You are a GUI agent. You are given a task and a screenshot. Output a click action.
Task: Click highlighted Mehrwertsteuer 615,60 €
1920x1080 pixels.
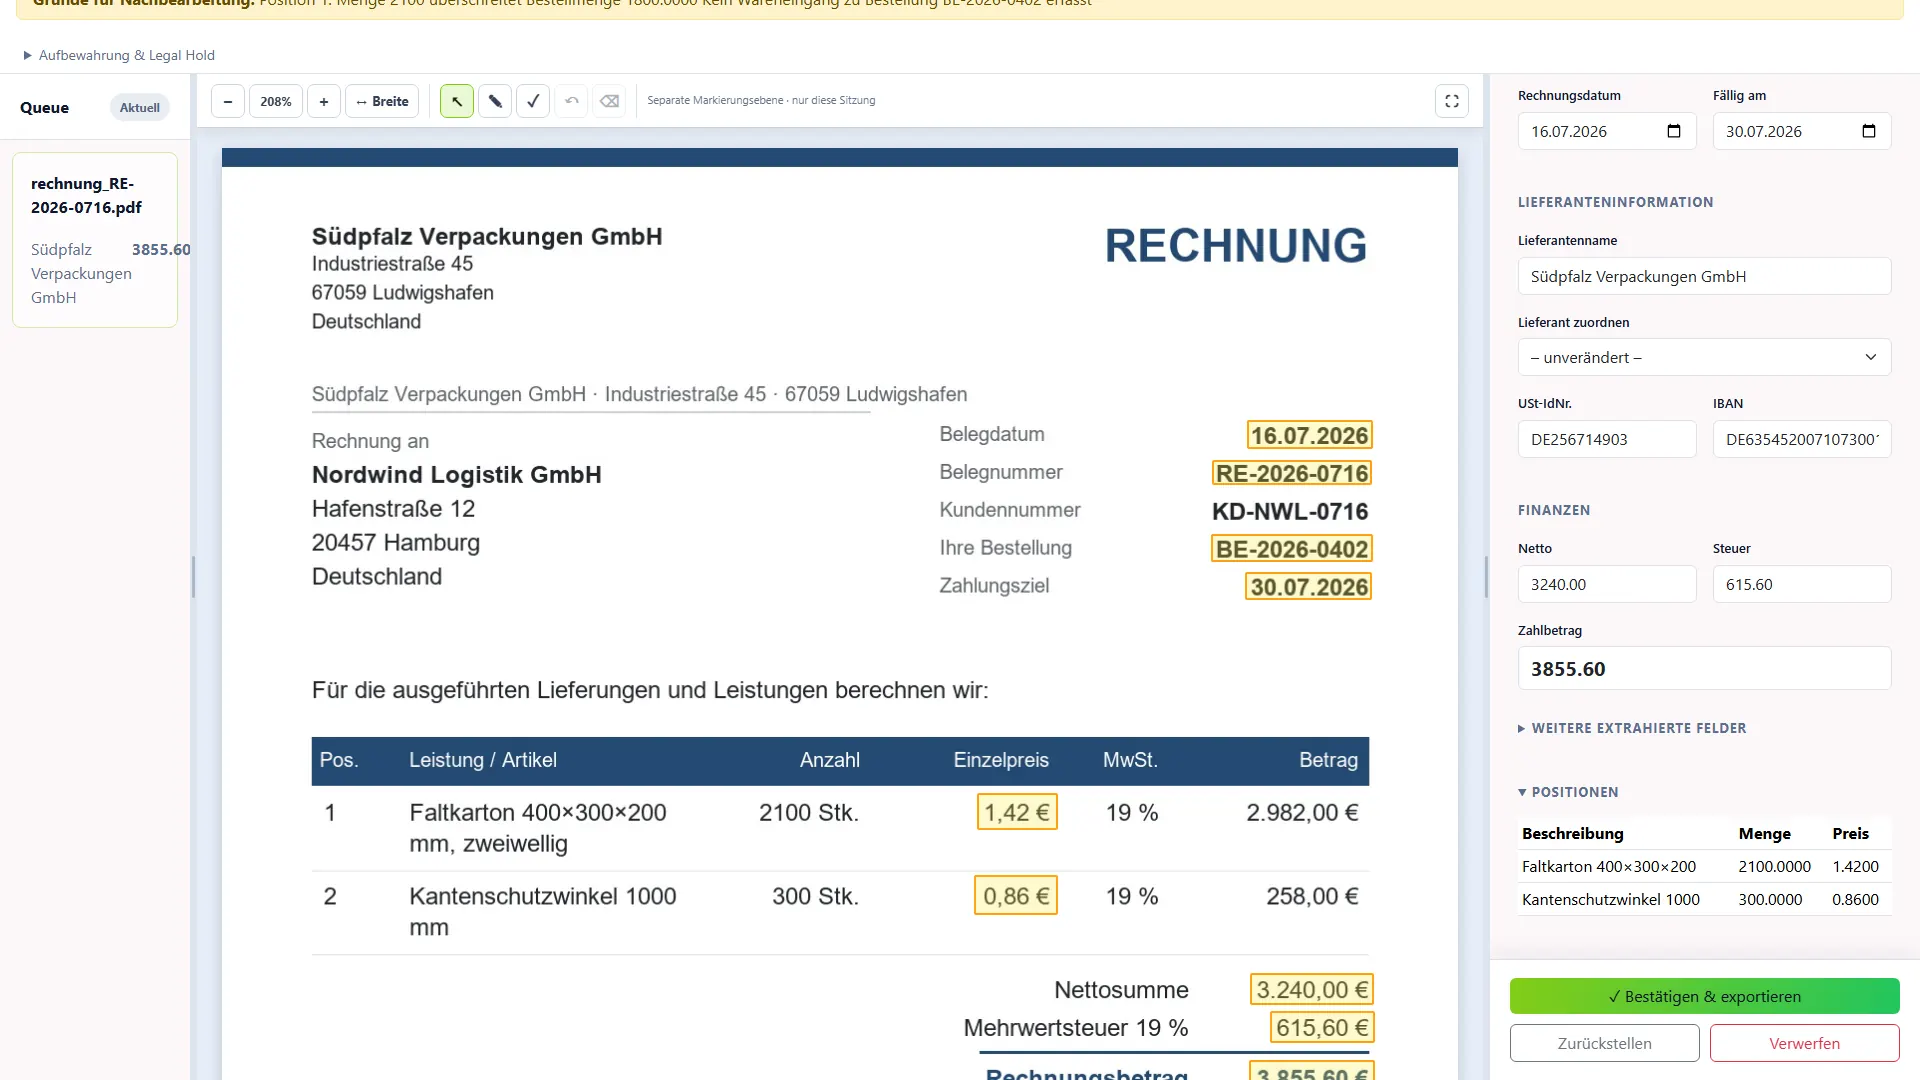coord(1322,1027)
